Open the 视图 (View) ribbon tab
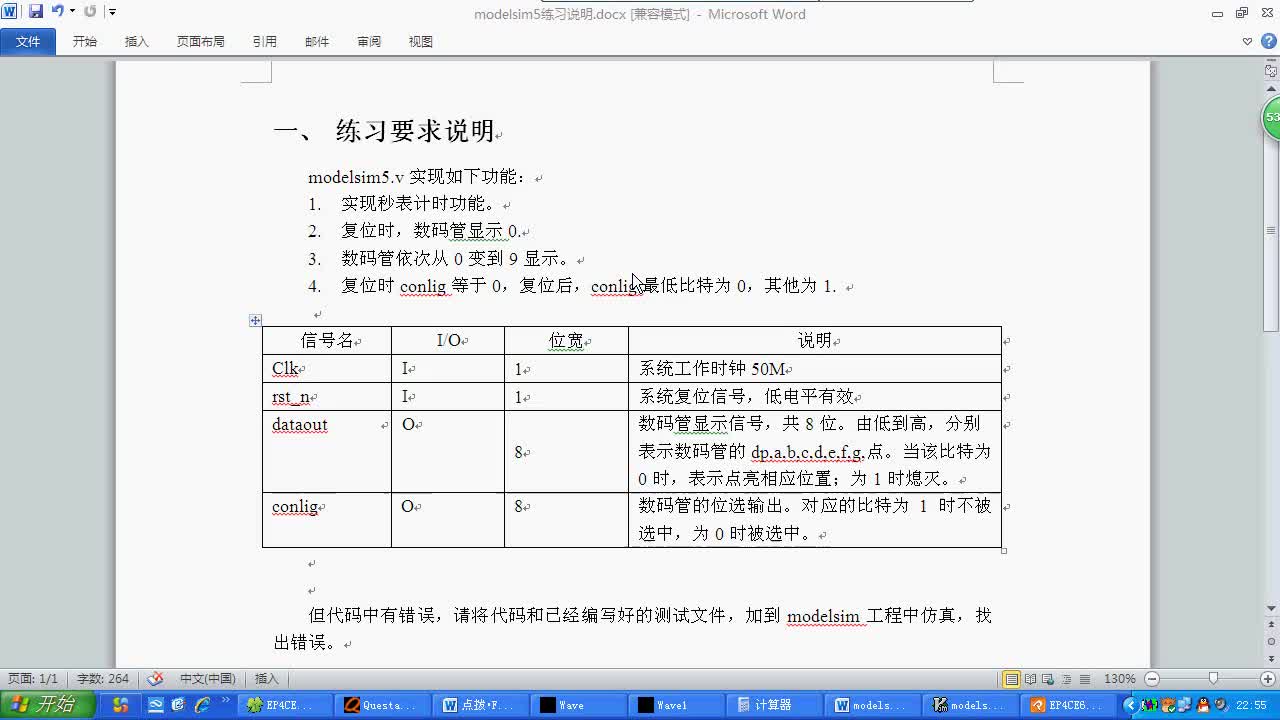Image resolution: width=1280 pixels, height=720 pixels. point(421,41)
